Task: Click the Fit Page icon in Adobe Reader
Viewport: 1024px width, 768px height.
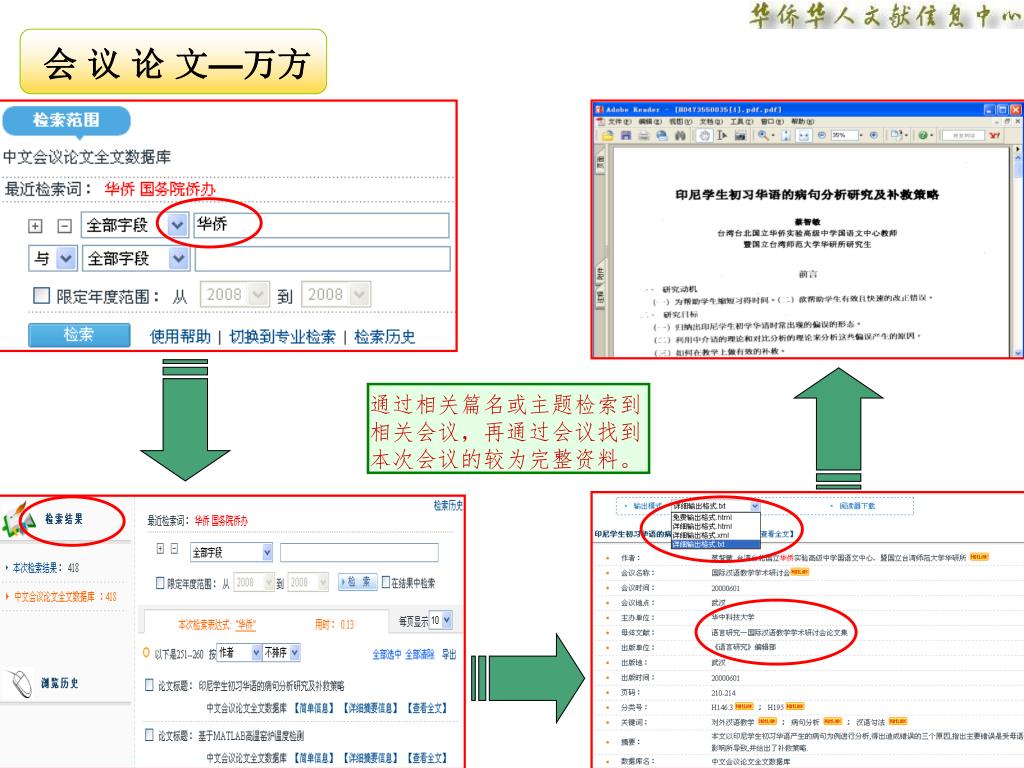Action: (x=786, y=135)
